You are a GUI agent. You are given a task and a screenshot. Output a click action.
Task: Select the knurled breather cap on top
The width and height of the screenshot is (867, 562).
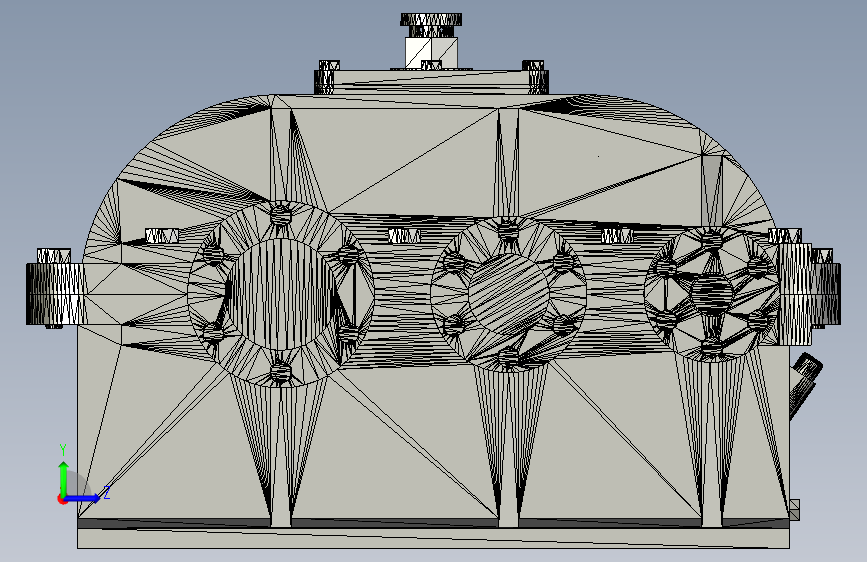pyautogui.click(x=431, y=20)
